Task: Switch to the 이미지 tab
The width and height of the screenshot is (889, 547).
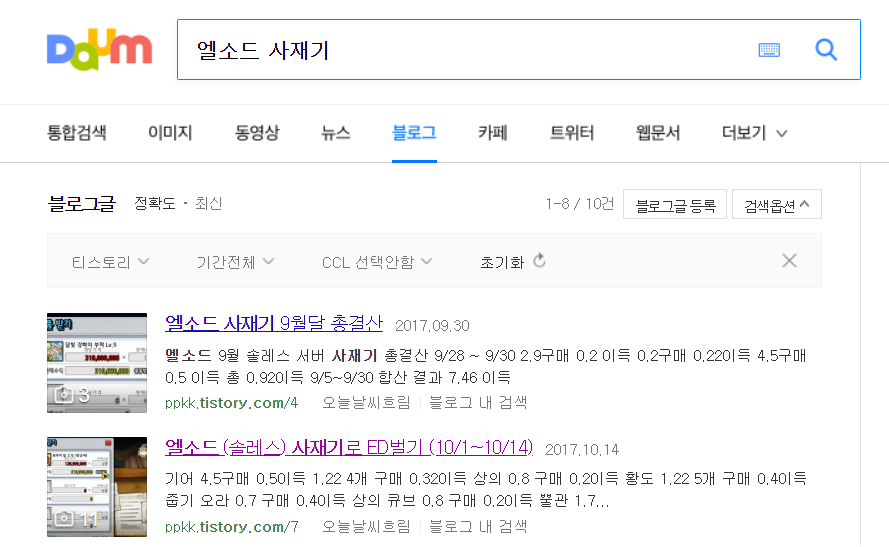Action: pyautogui.click(x=170, y=133)
